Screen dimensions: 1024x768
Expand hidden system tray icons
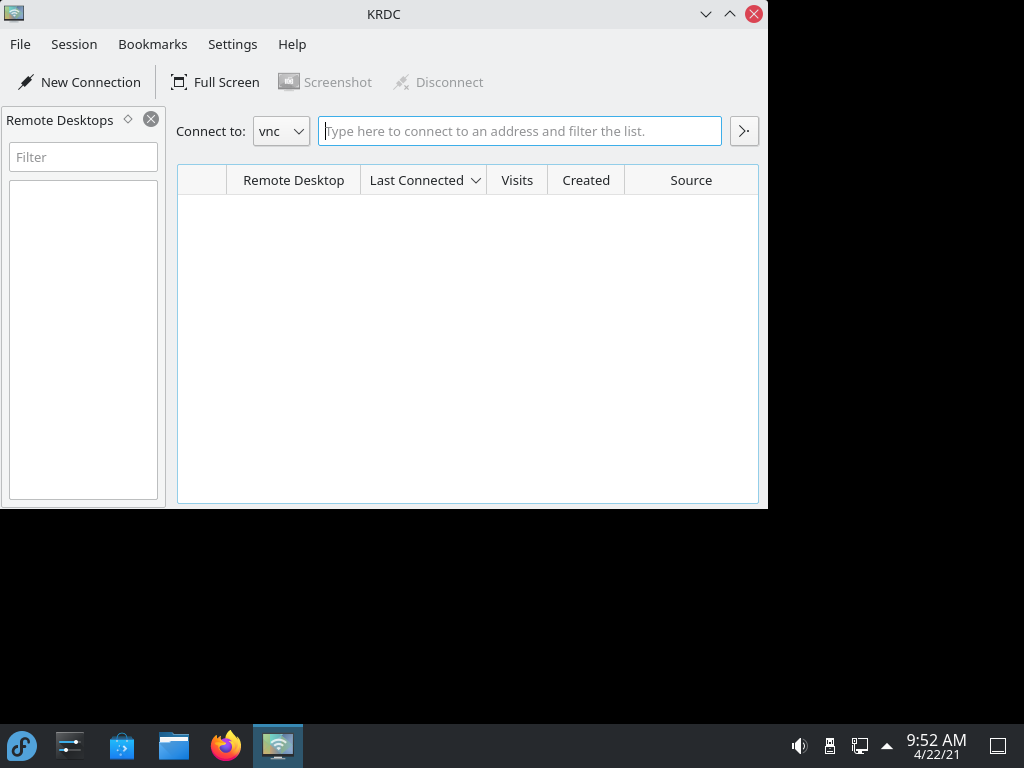[887, 746]
